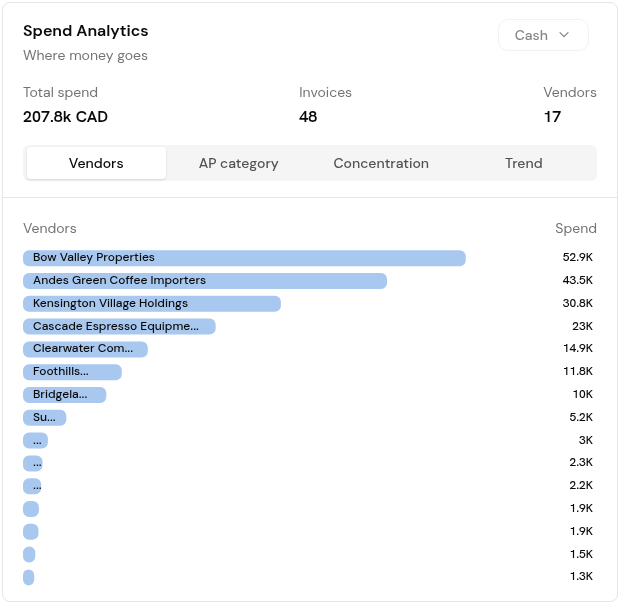Open the Cash dropdown
The height and width of the screenshot is (604, 620).
click(x=543, y=35)
